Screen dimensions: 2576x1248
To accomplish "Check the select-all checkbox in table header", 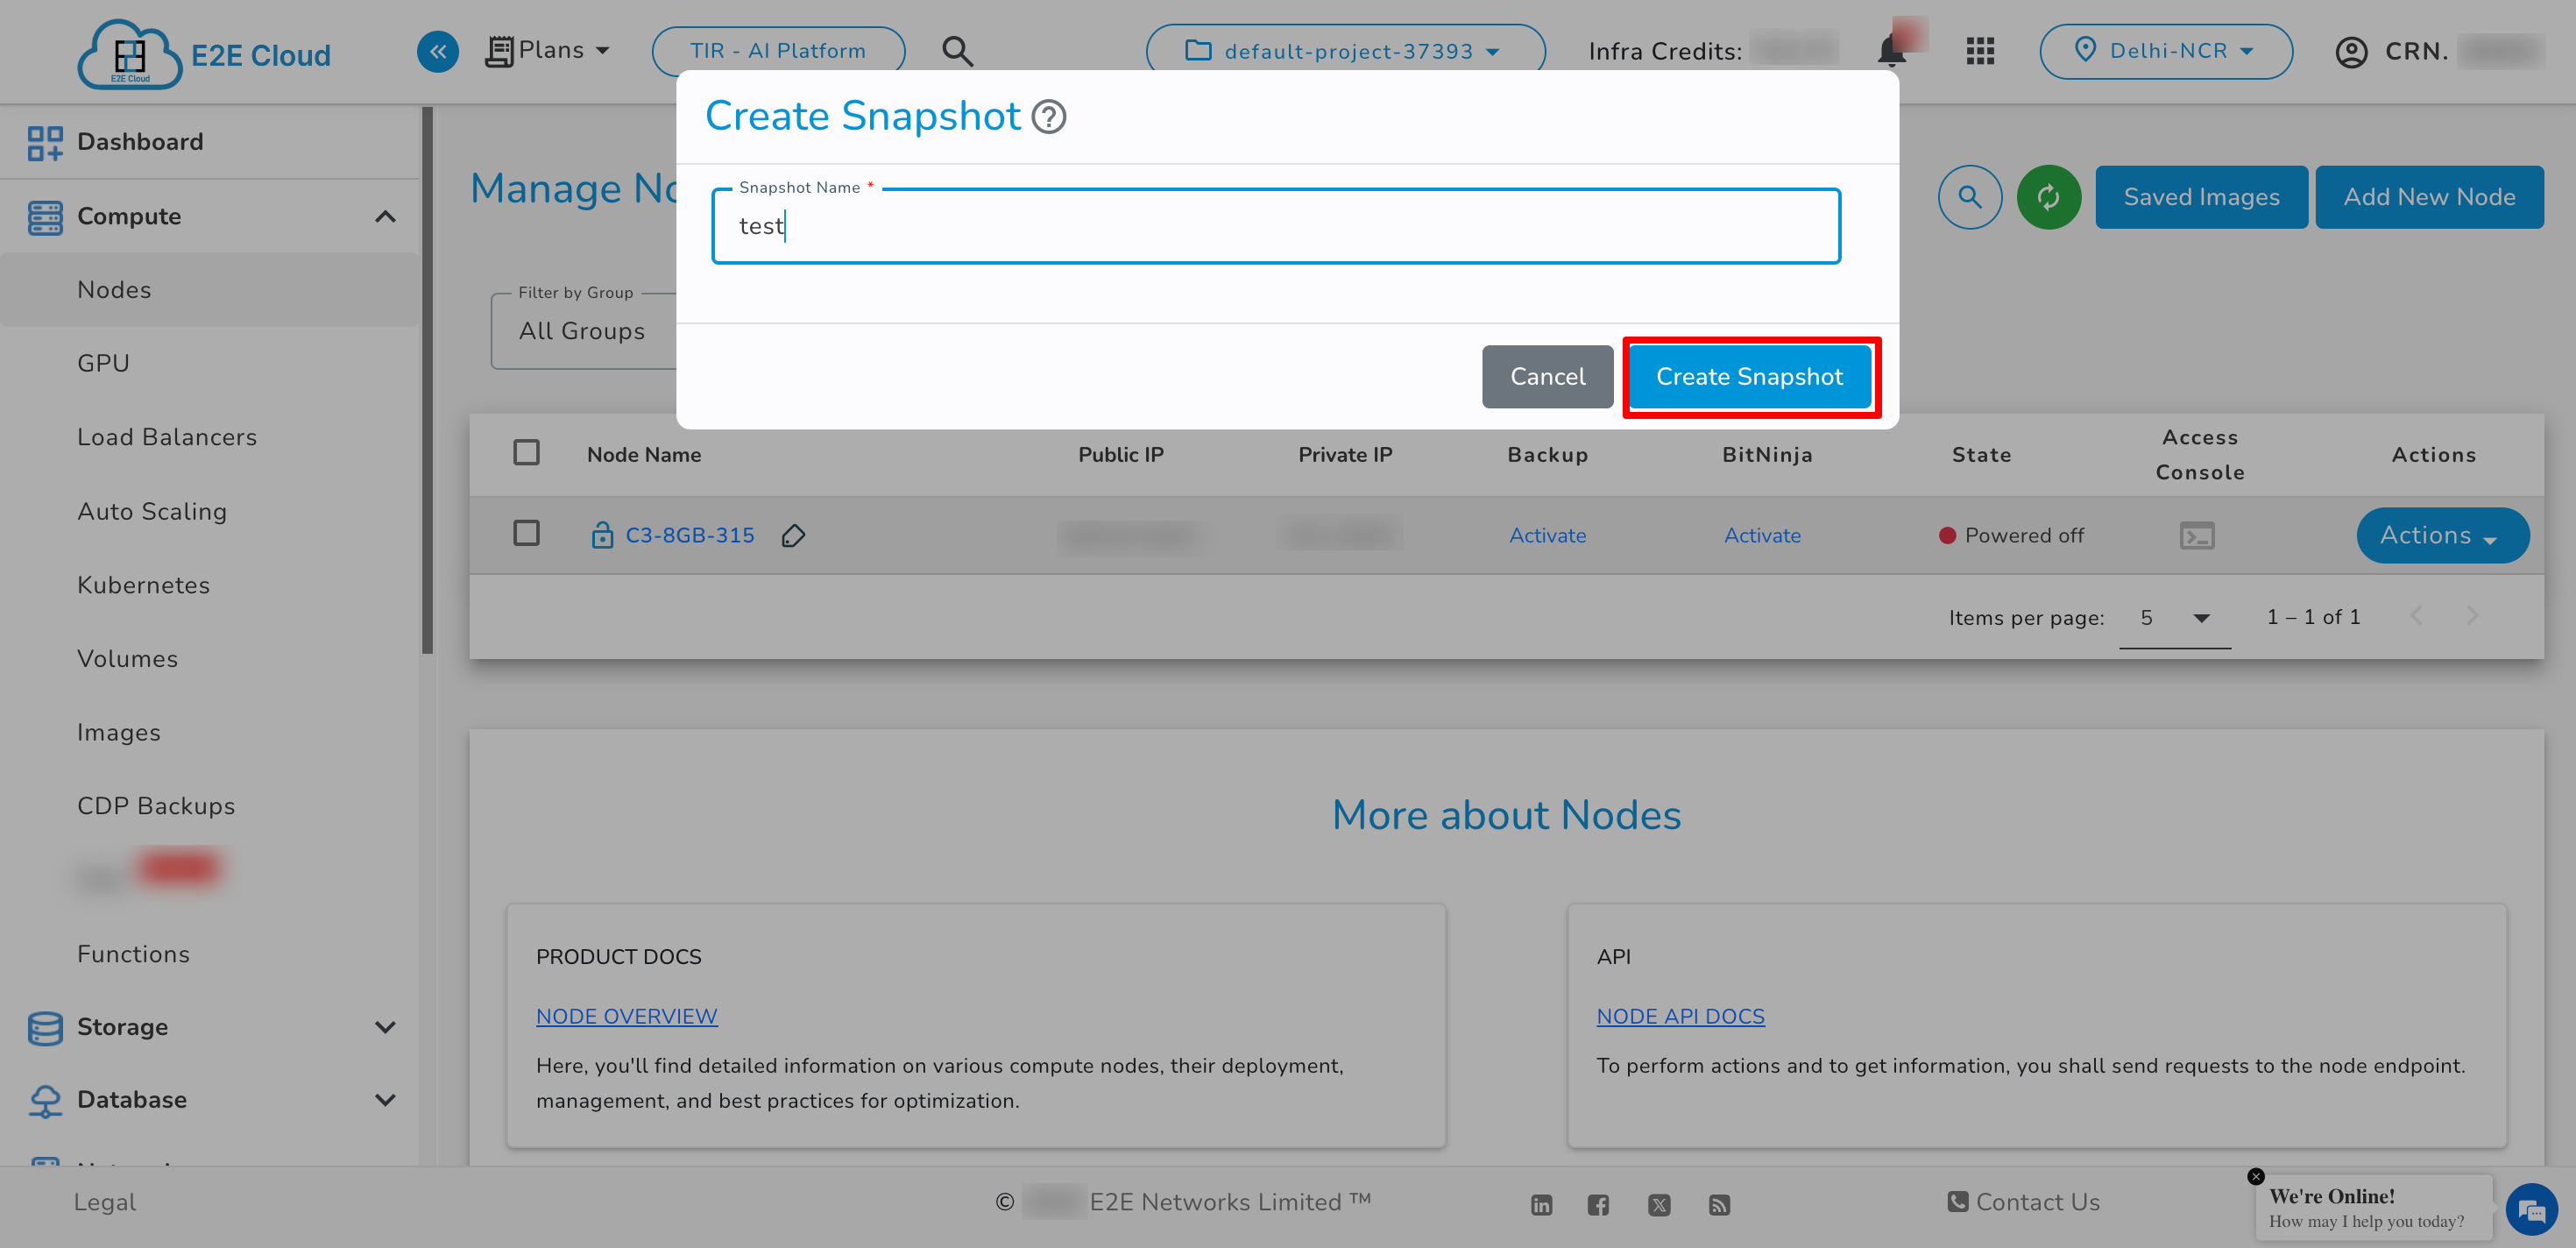I will pyautogui.click(x=527, y=452).
